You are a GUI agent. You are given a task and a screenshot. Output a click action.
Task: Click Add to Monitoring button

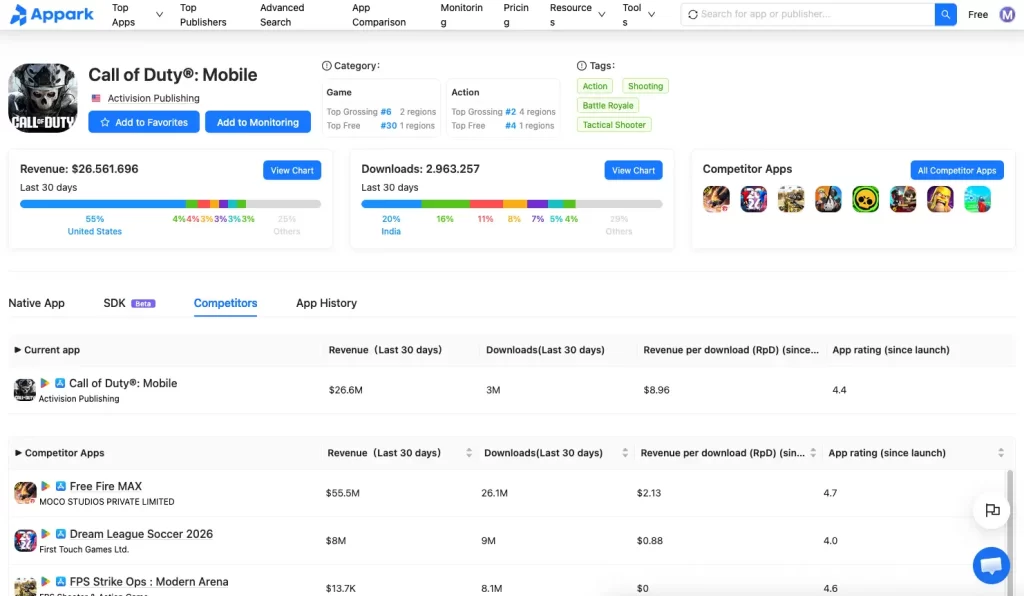coord(257,122)
